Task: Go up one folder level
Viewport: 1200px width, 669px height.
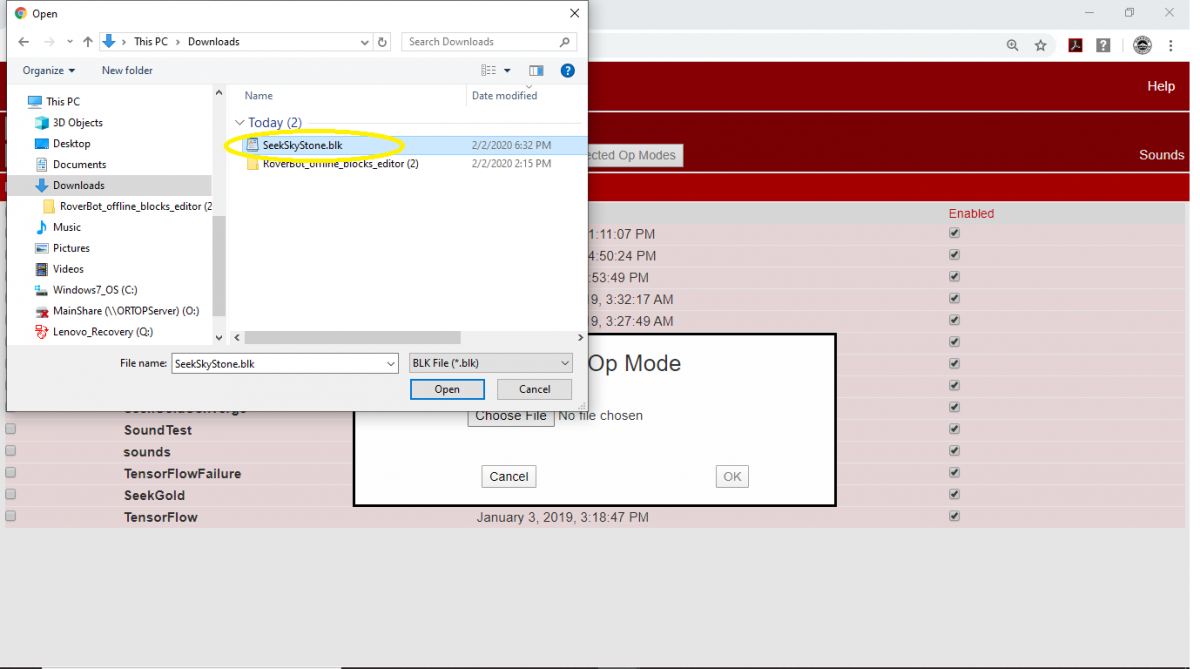Action: (88, 42)
